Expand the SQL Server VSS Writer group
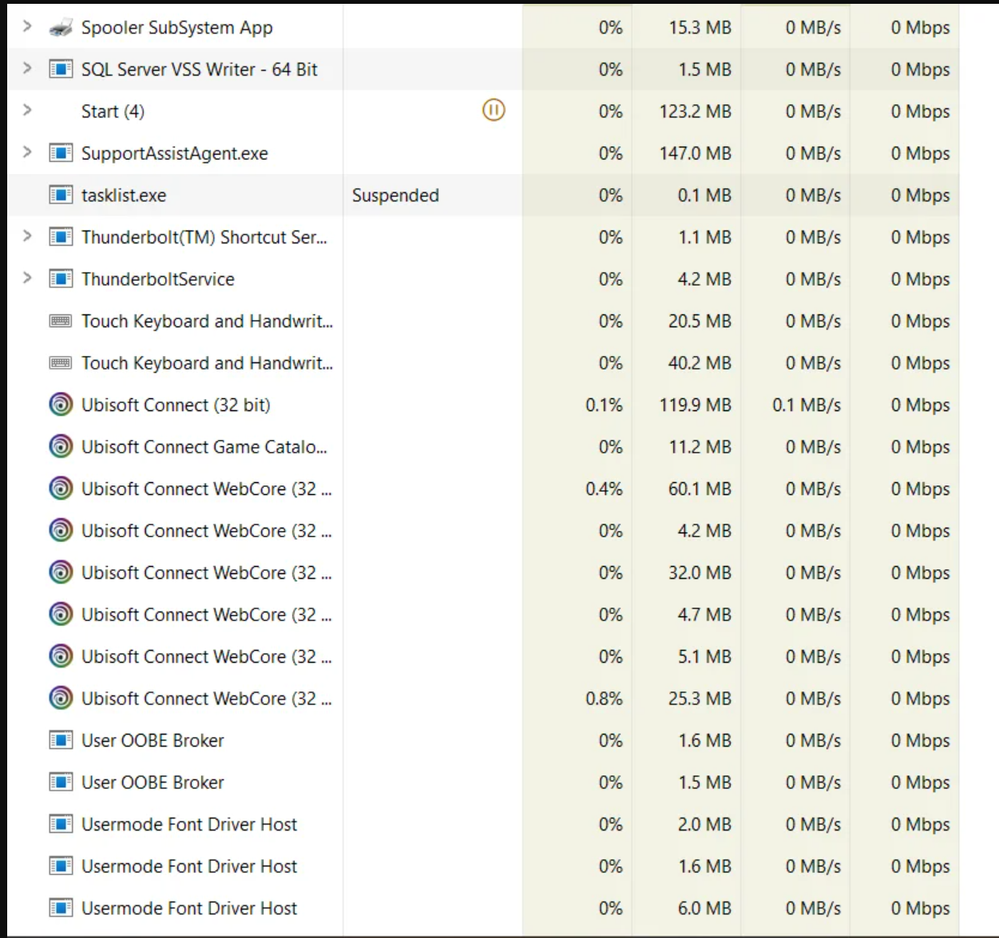The width and height of the screenshot is (999, 938). (27, 69)
